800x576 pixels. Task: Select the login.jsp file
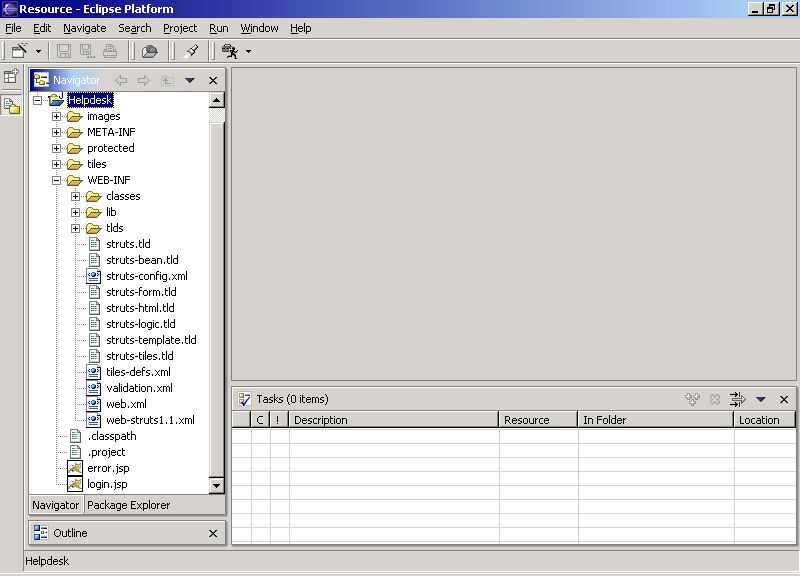[107, 484]
